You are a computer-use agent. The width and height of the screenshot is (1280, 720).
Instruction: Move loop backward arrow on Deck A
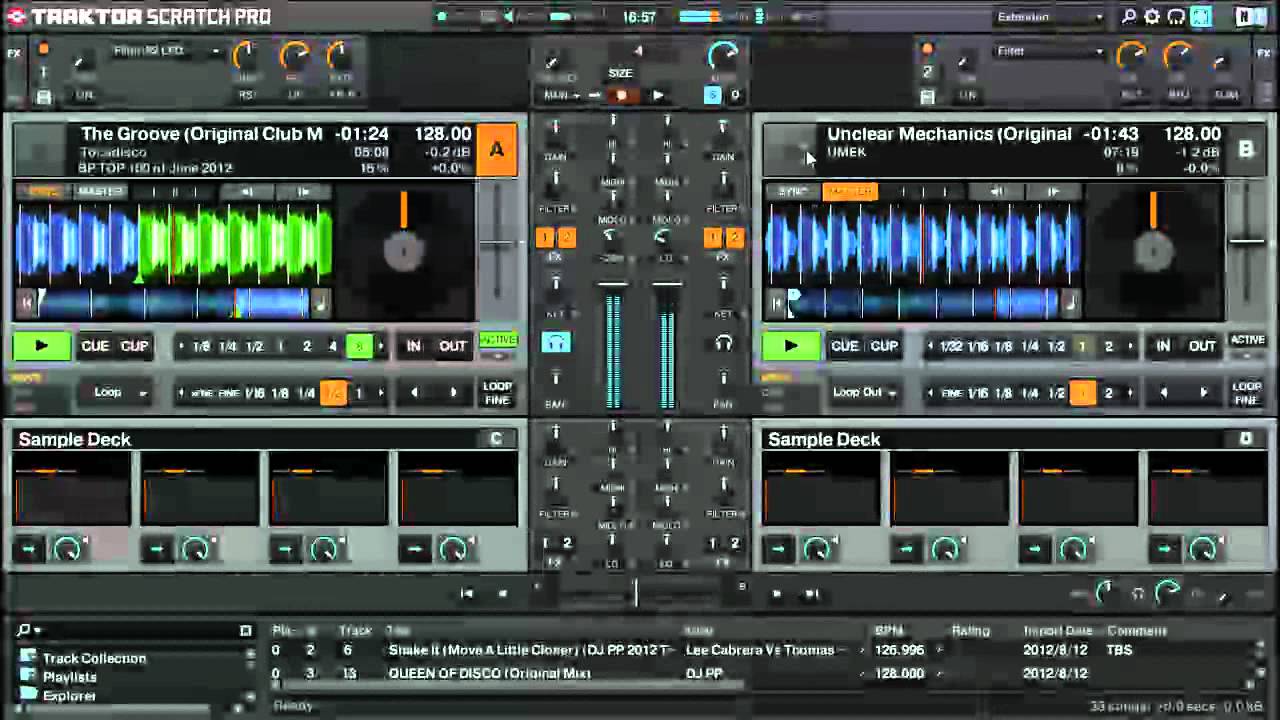point(414,393)
